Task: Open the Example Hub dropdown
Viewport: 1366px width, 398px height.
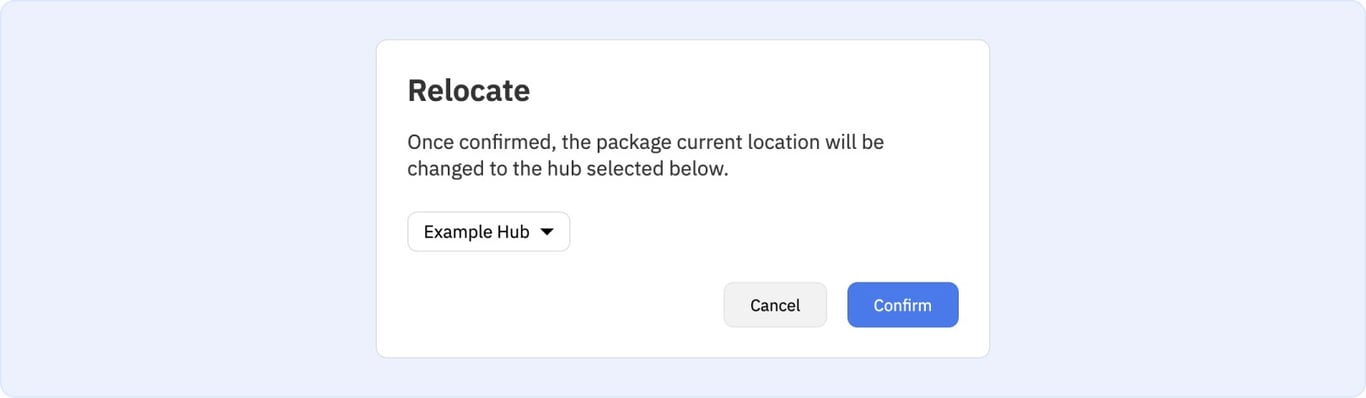Action: [488, 232]
